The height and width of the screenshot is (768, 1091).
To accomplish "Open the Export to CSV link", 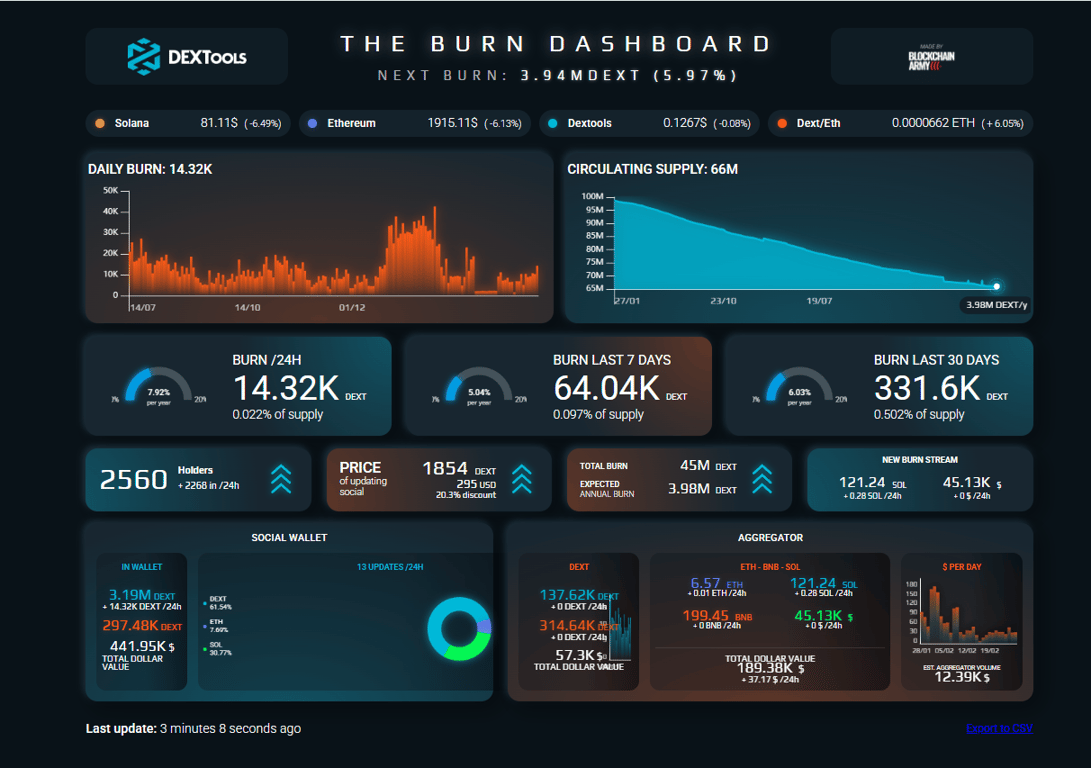I will (999, 728).
